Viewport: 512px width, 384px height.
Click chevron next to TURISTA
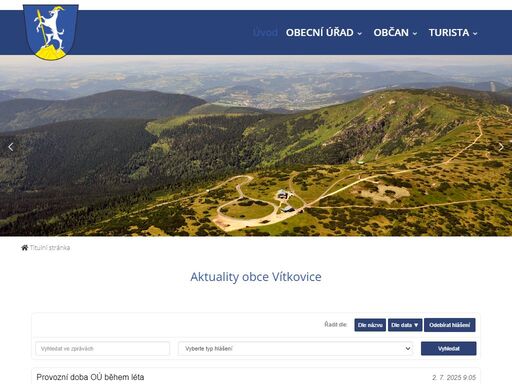(475, 34)
